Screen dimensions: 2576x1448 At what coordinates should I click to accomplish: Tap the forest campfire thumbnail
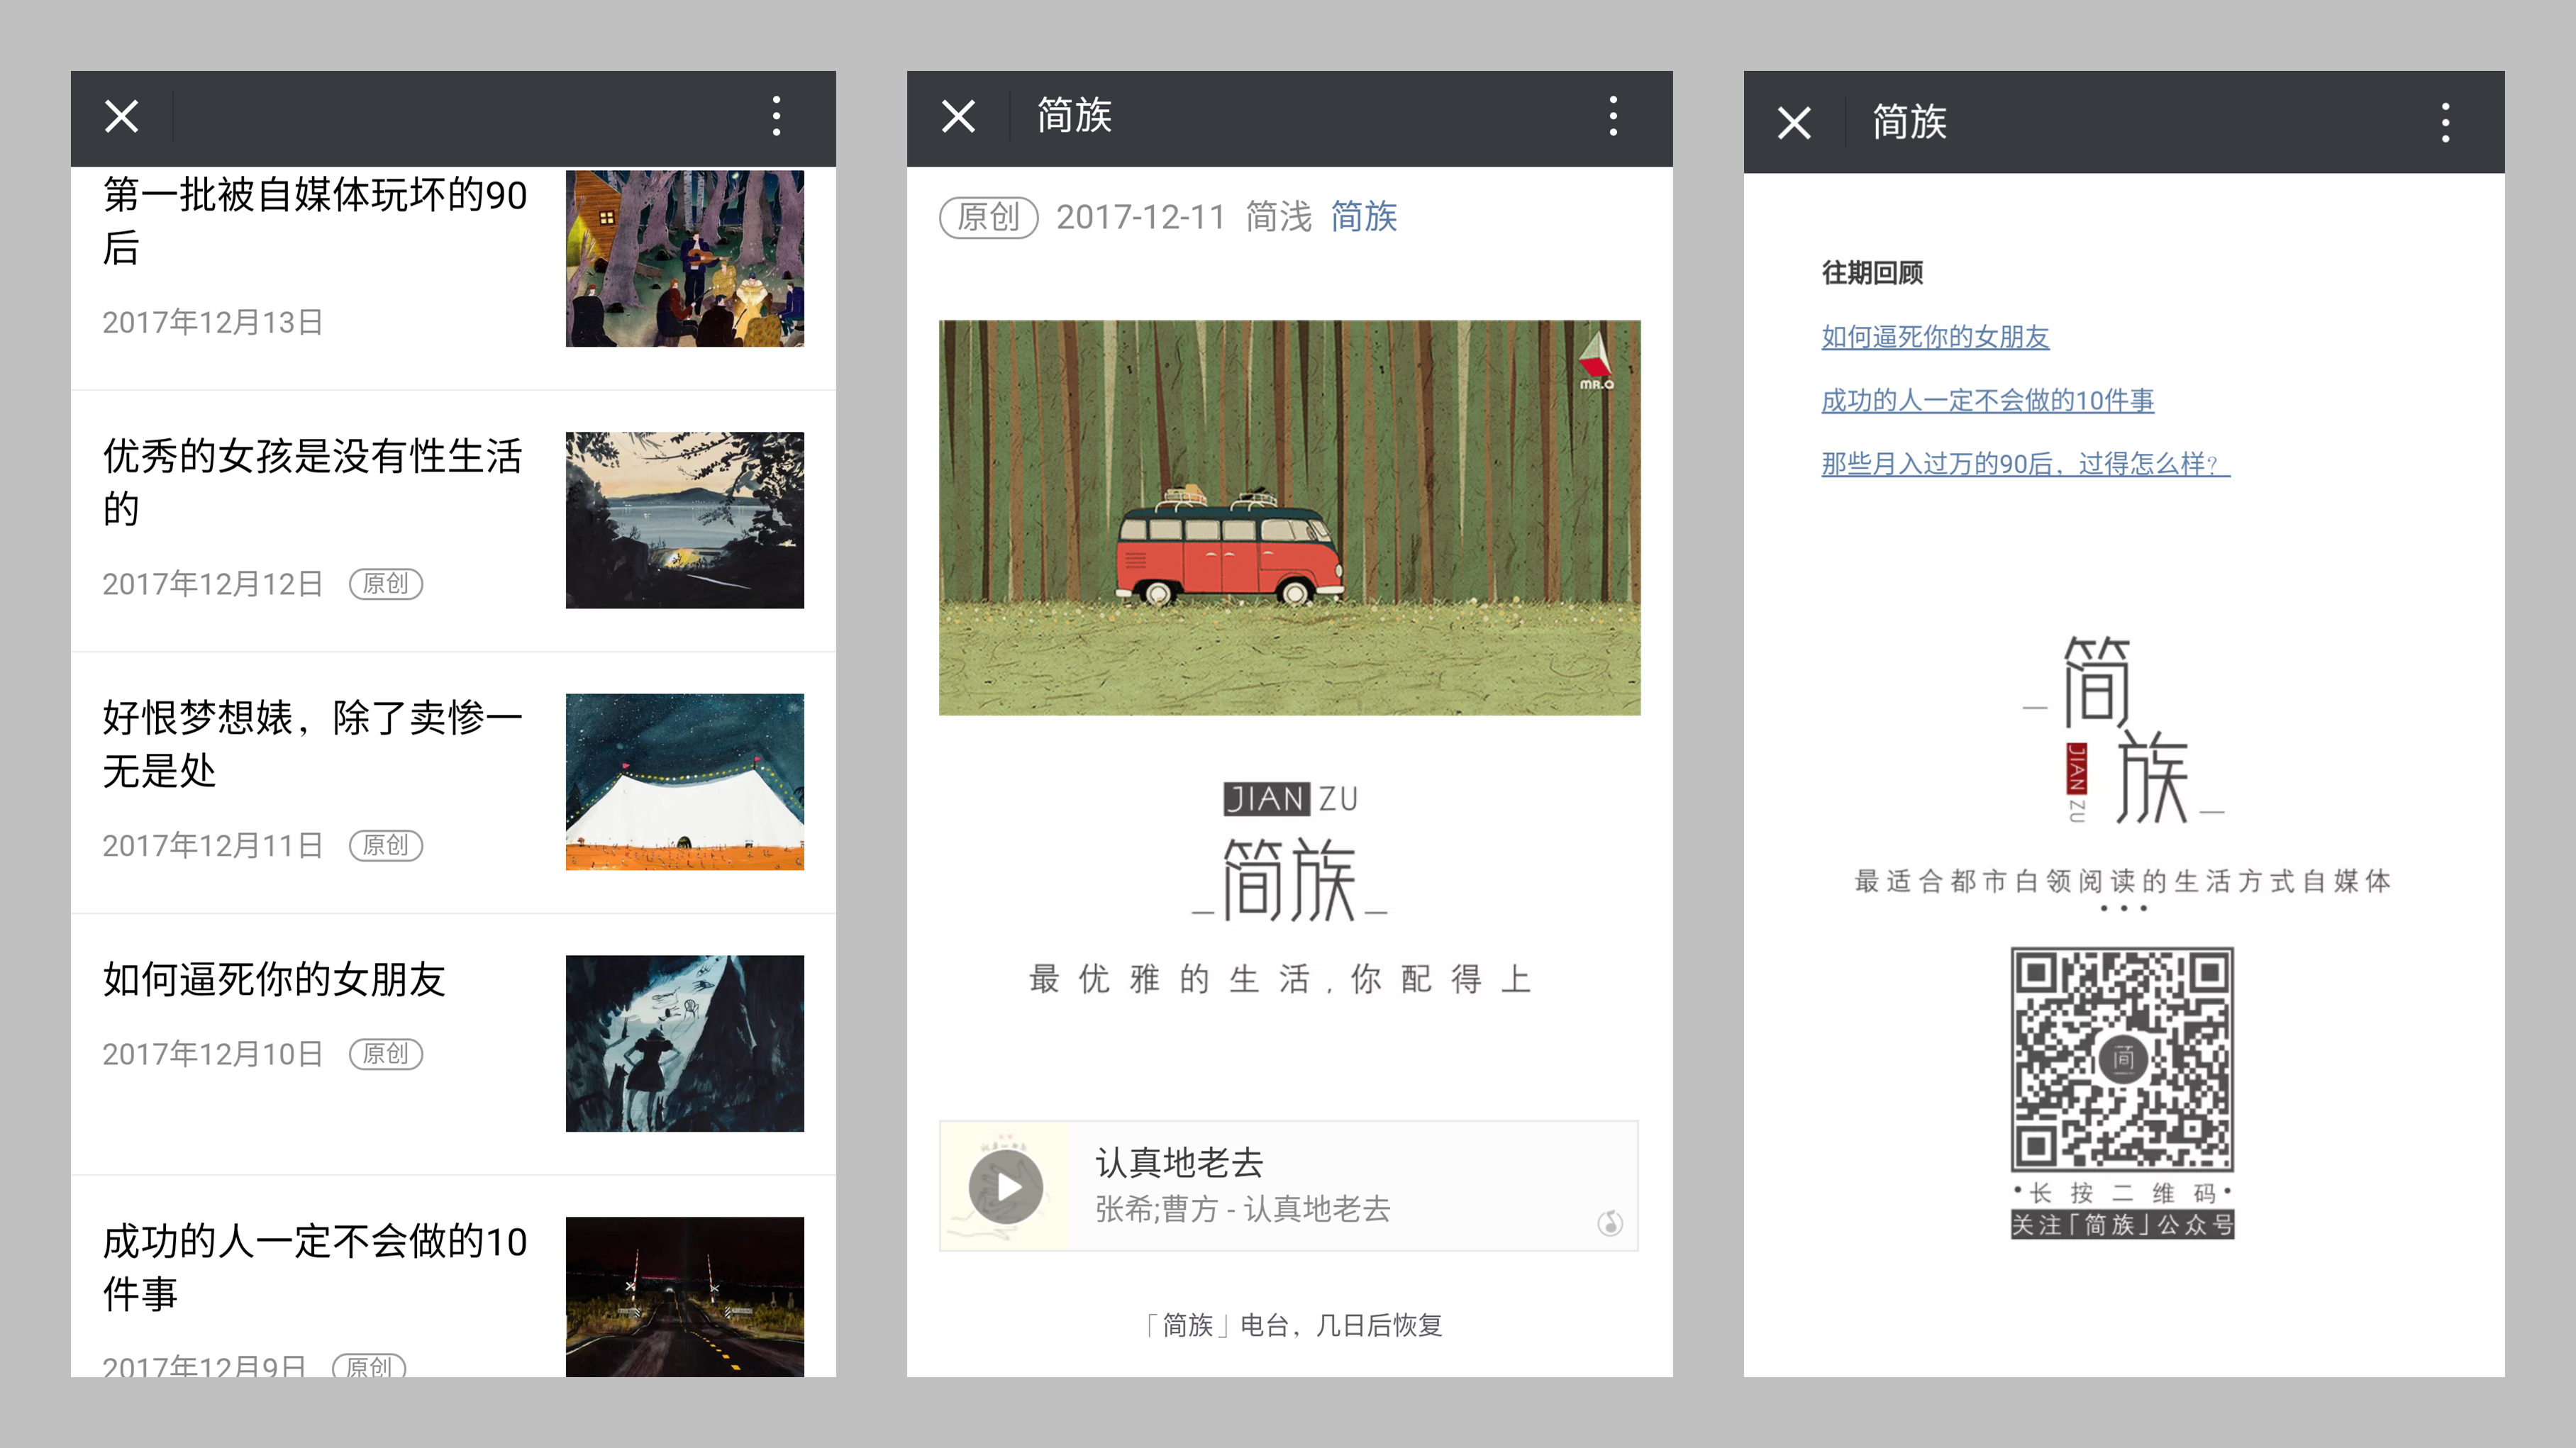[x=685, y=258]
